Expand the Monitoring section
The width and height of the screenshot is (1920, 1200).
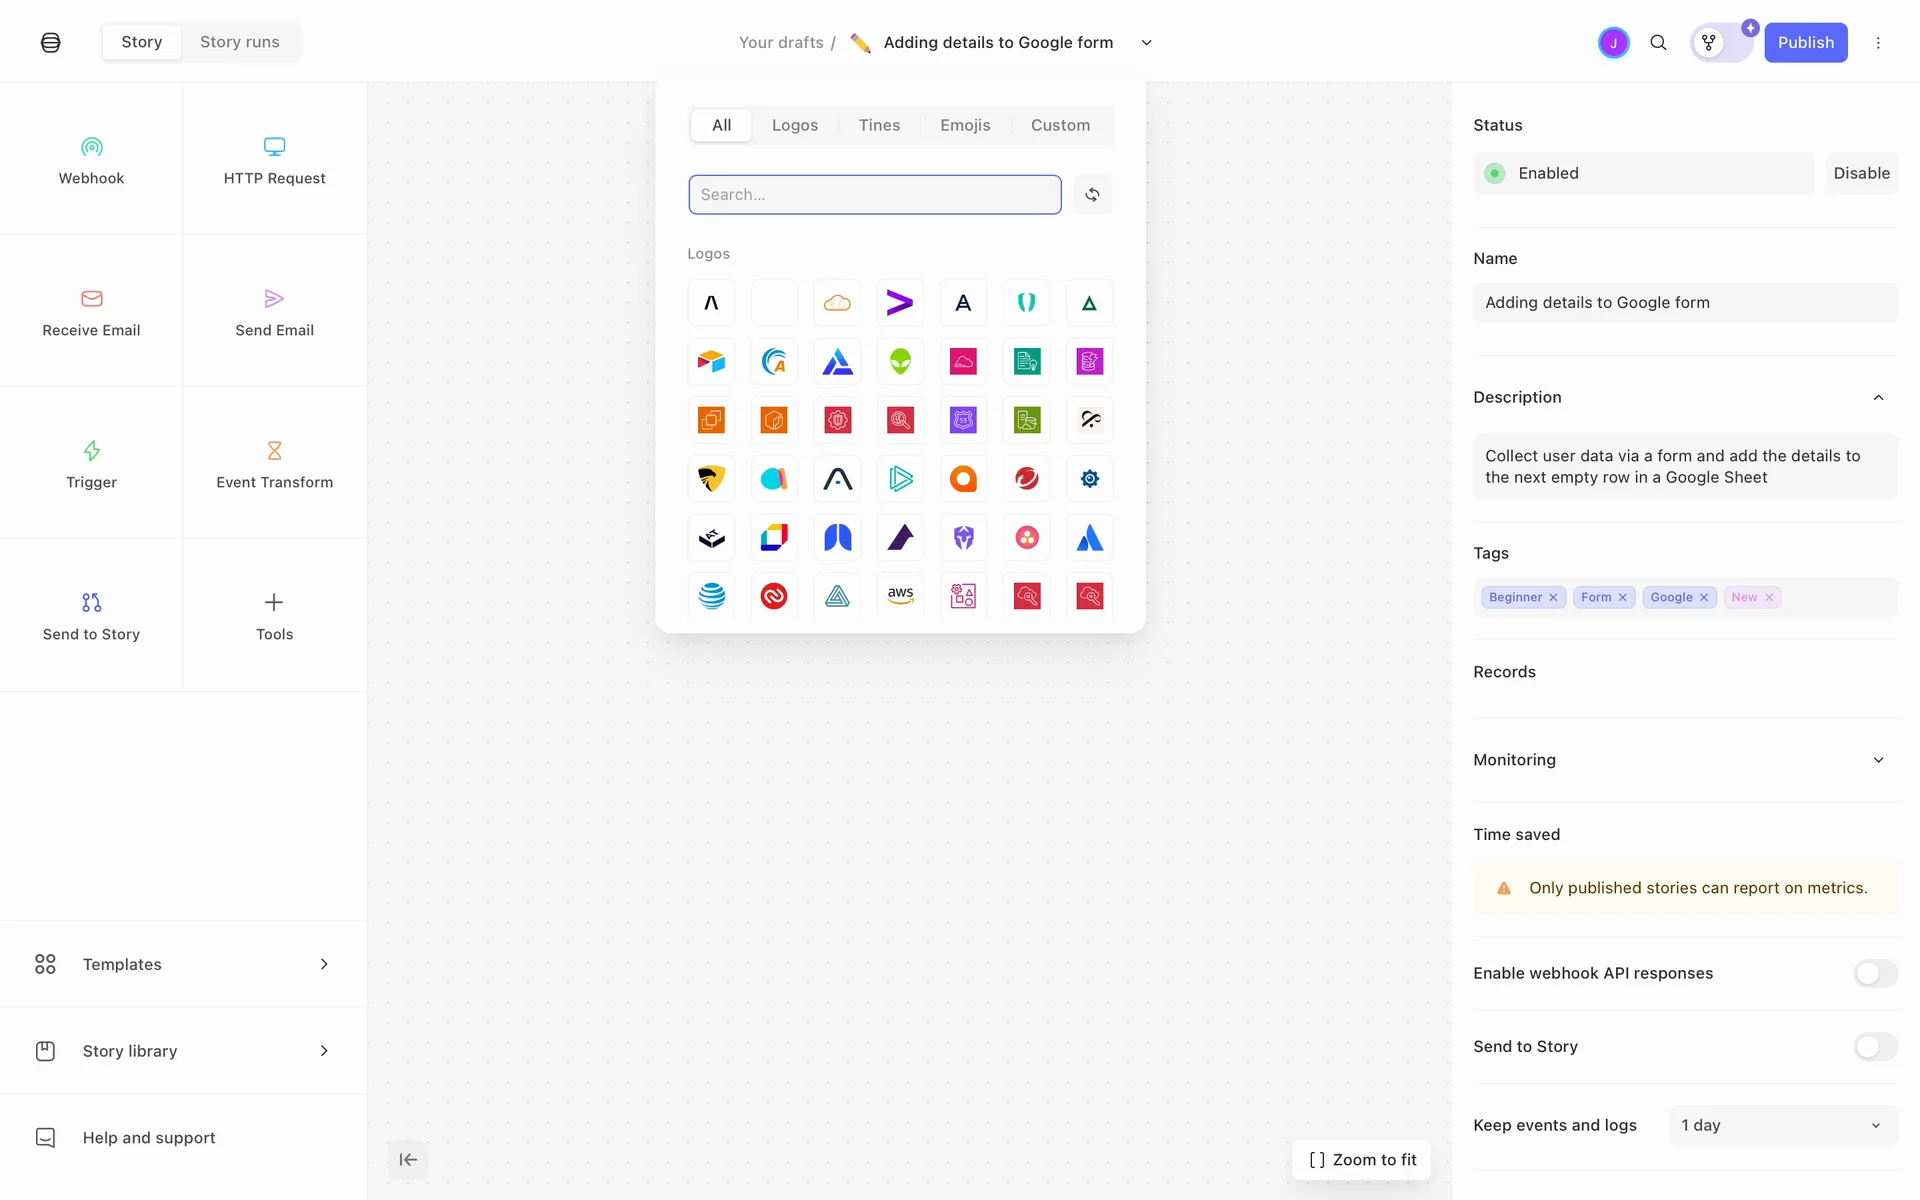point(1878,760)
